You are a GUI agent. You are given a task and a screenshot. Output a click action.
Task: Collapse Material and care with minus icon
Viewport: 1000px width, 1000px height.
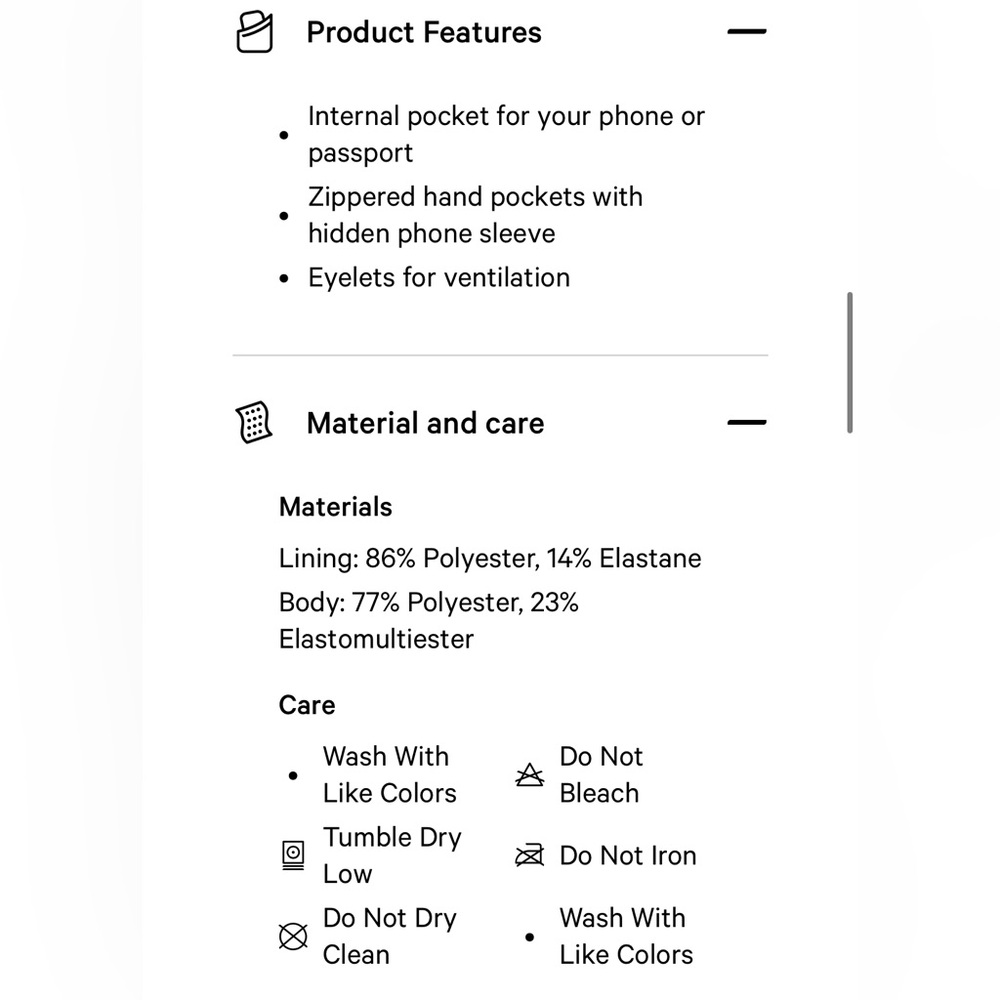tap(747, 422)
